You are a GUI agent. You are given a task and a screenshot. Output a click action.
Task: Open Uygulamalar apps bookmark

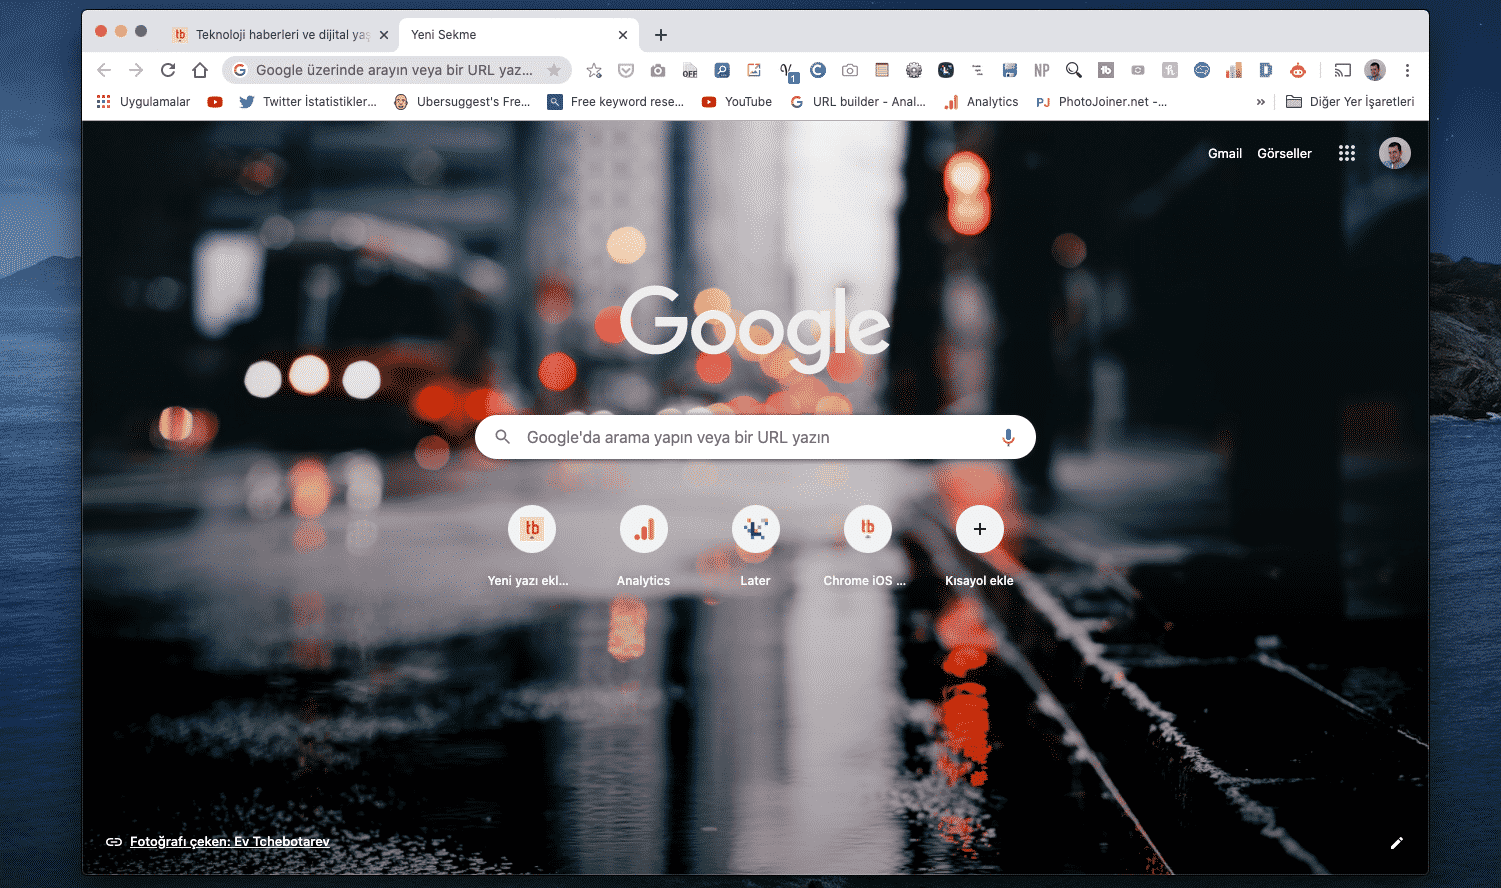coord(143,102)
